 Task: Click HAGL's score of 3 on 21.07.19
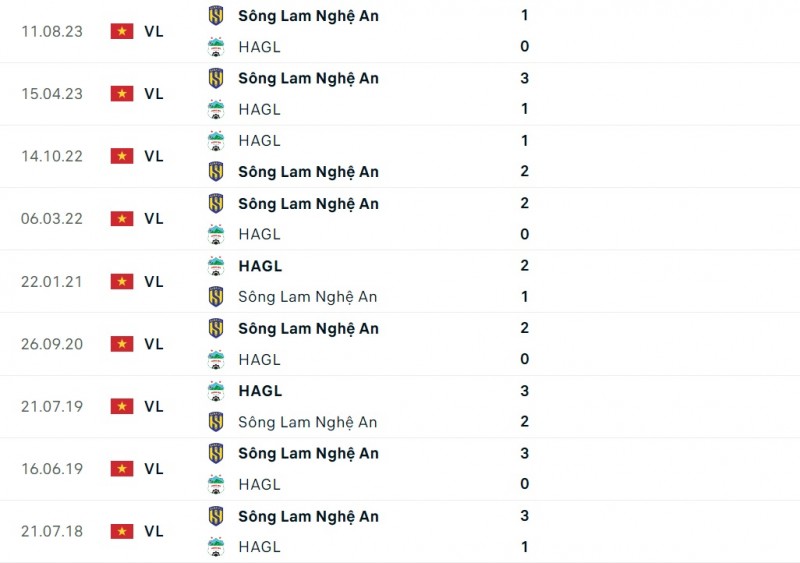point(525,391)
